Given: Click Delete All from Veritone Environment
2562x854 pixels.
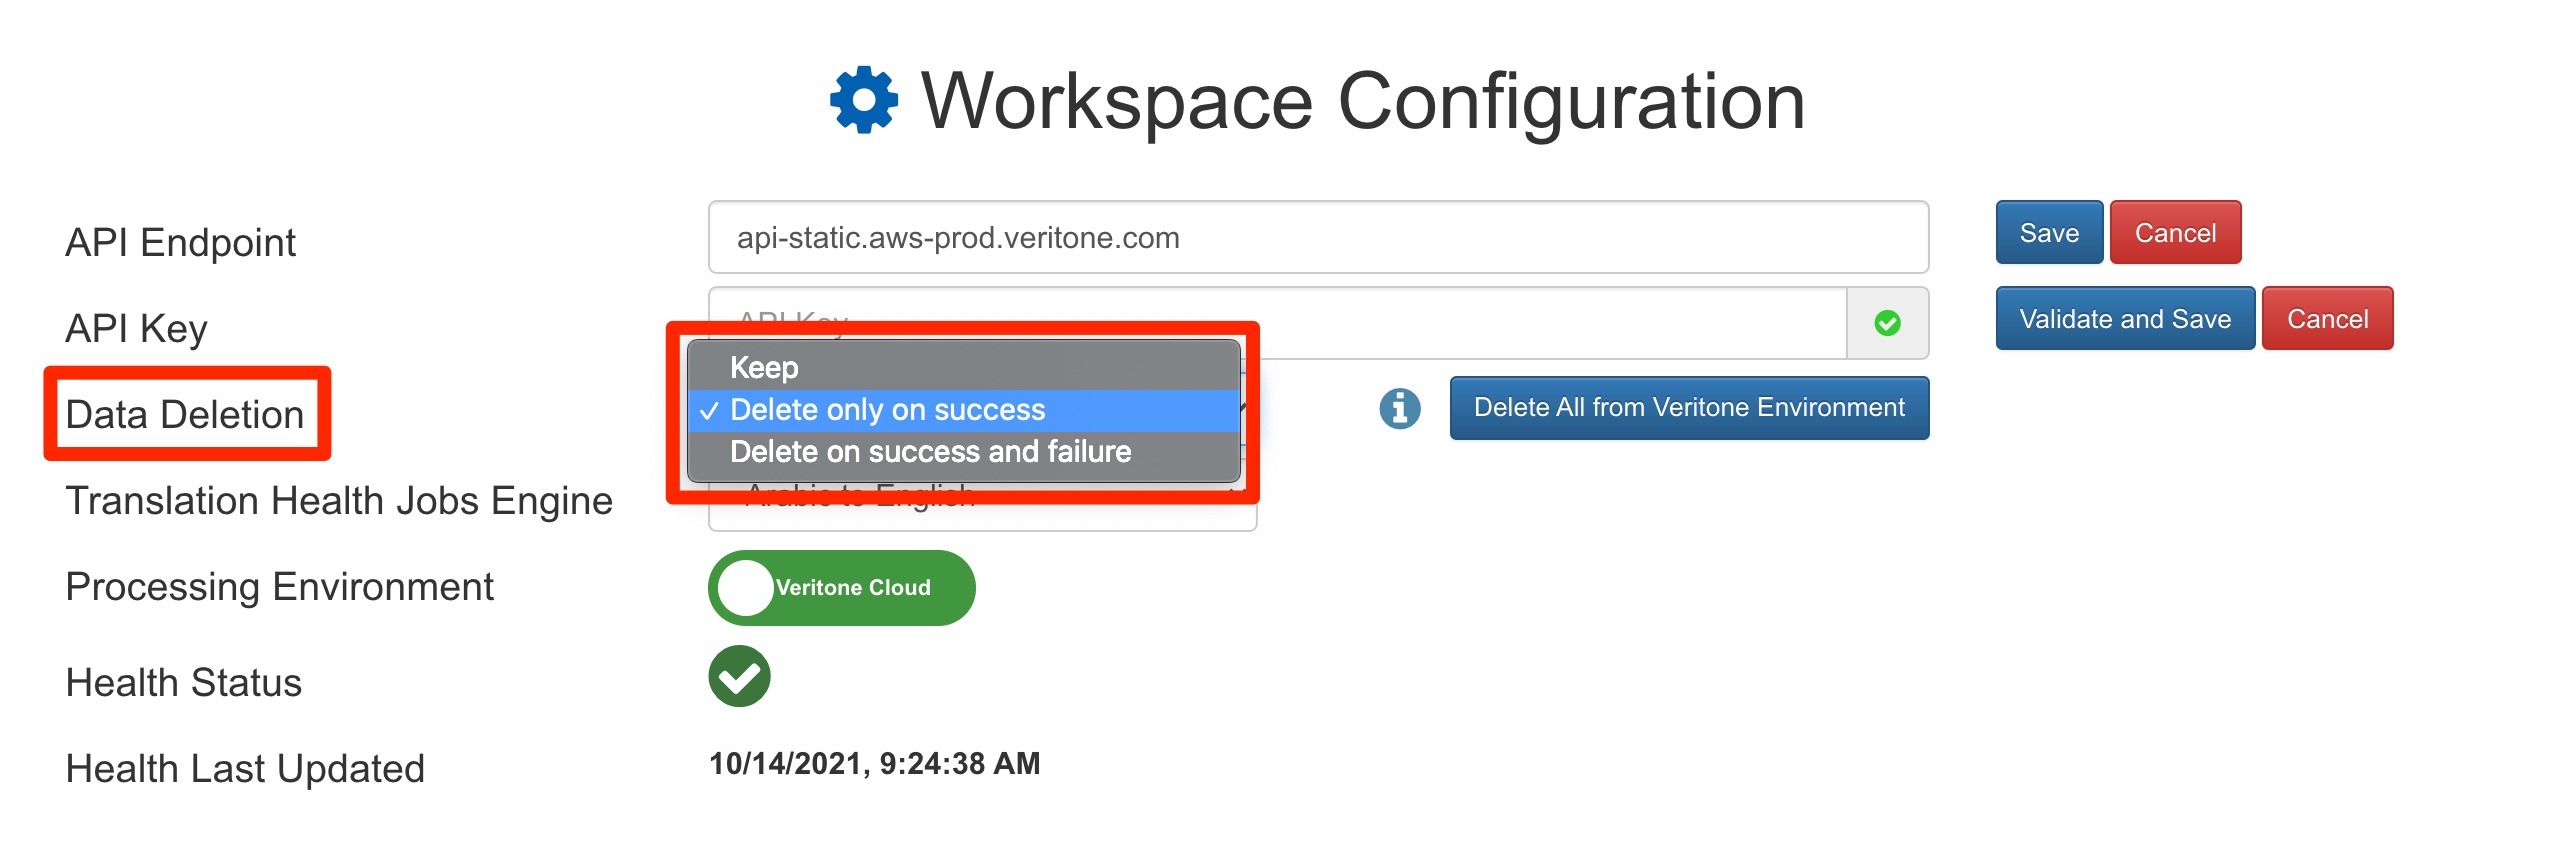Looking at the screenshot, I should click(x=1689, y=408).
